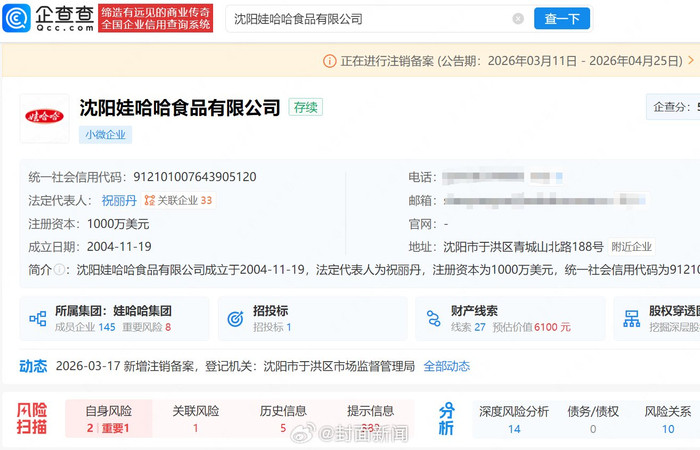Open 全部动态 all updates link

(x=446, y=366)
